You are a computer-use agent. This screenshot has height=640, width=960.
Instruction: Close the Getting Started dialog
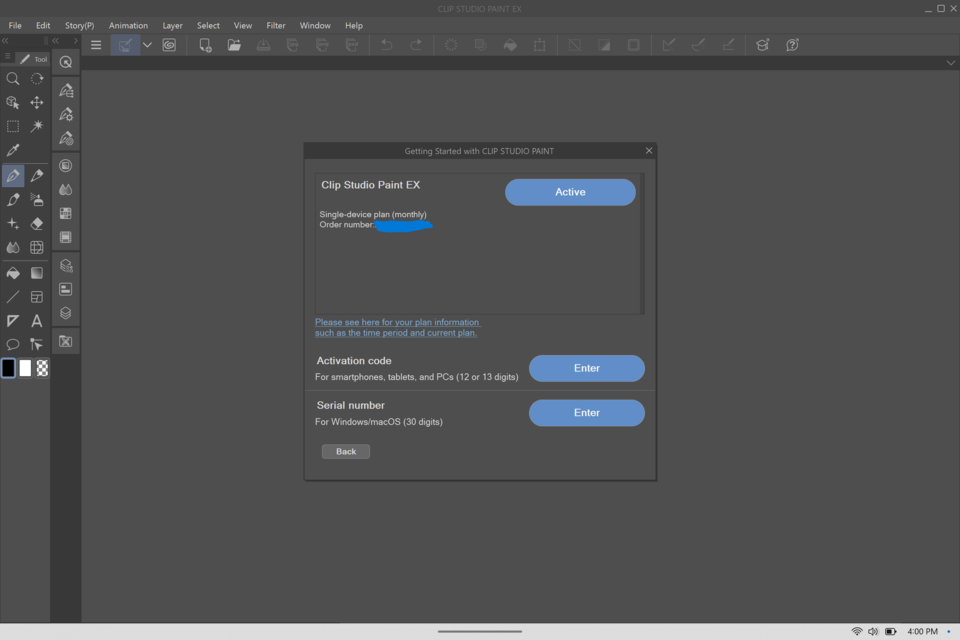[649, 151]
